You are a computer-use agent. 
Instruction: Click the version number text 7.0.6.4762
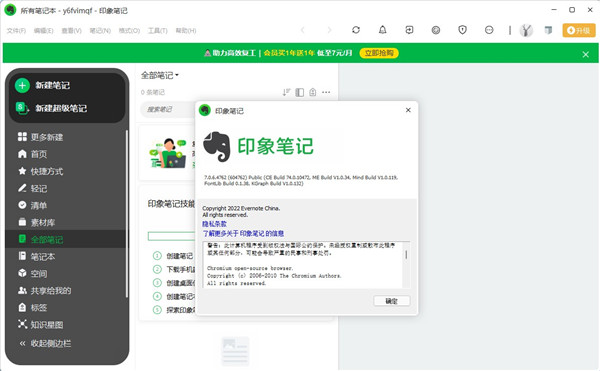[216, 177]
